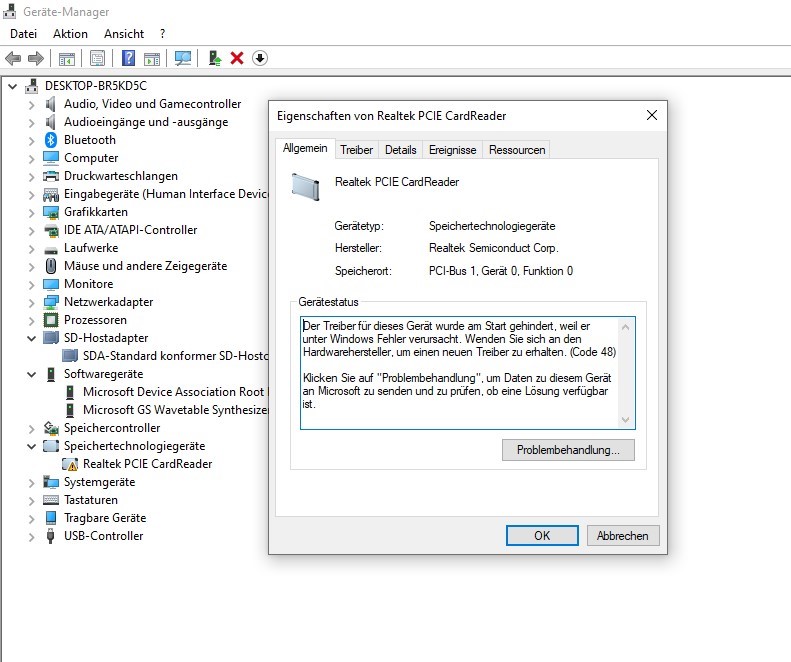Expand the Eingabegeräte node
This screenshot has height=662, width=791.
(31, 195)
